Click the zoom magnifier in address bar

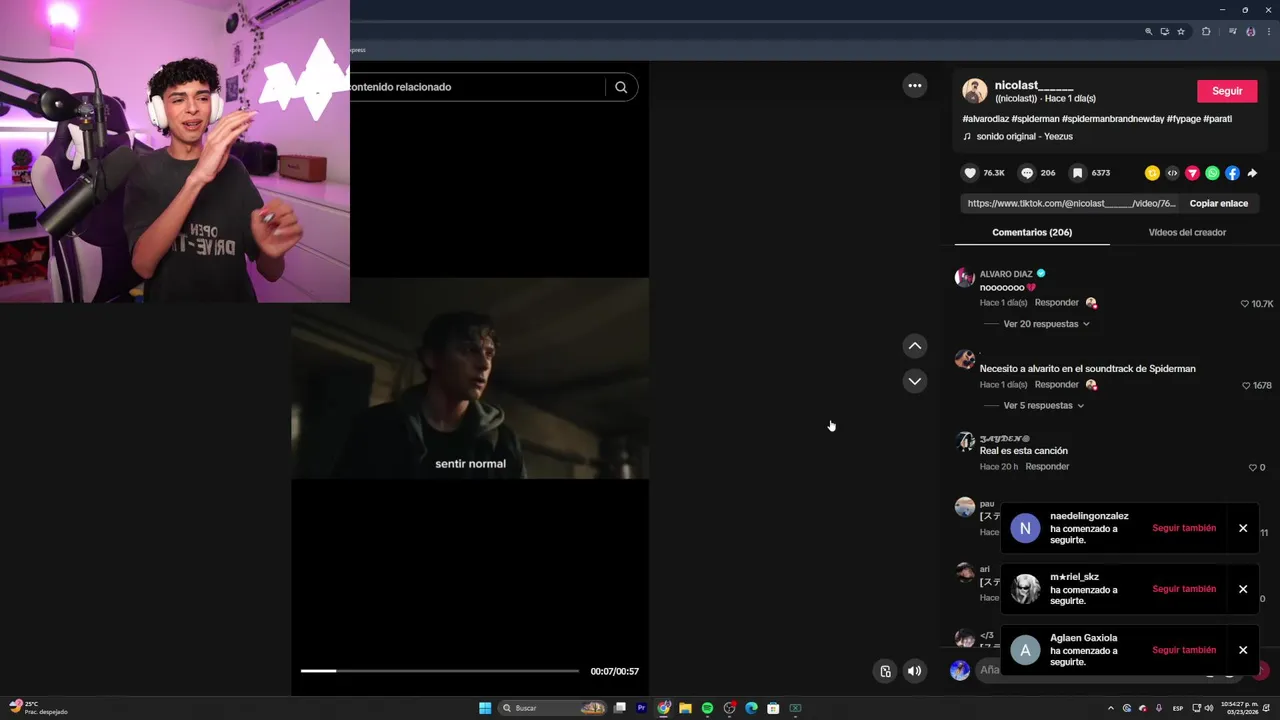(x=1148, y=32)
